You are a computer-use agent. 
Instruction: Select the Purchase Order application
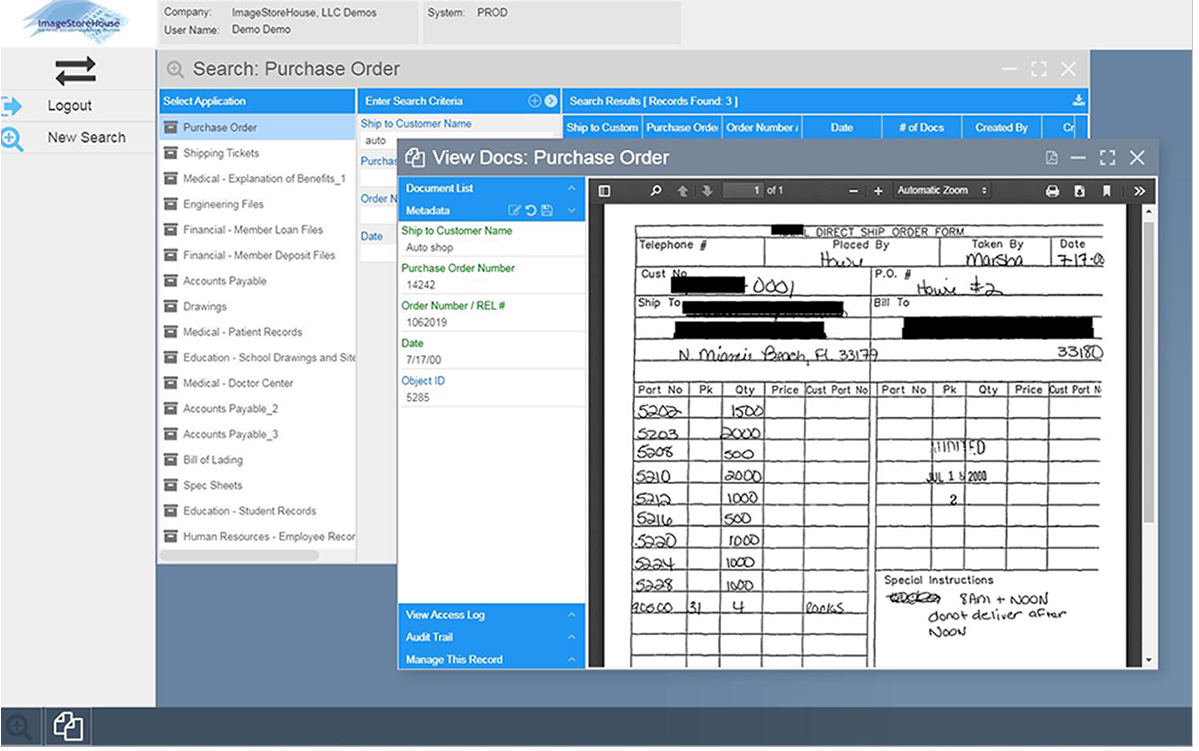pyautogui.click(x=258, y=128)
